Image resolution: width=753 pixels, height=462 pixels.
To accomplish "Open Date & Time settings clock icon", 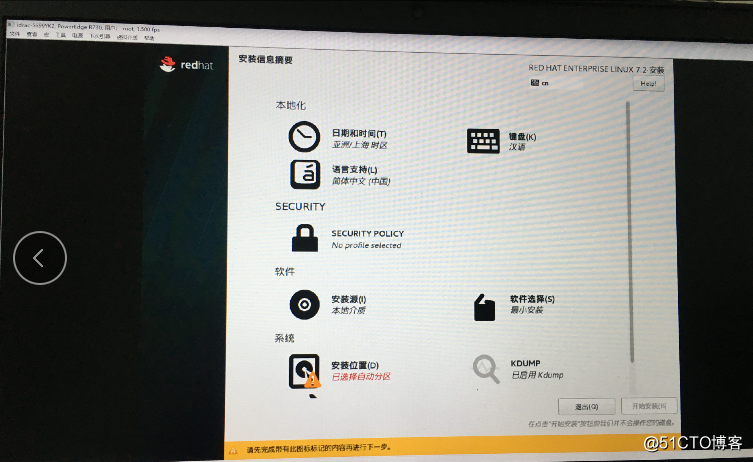I will pos(304,137).
